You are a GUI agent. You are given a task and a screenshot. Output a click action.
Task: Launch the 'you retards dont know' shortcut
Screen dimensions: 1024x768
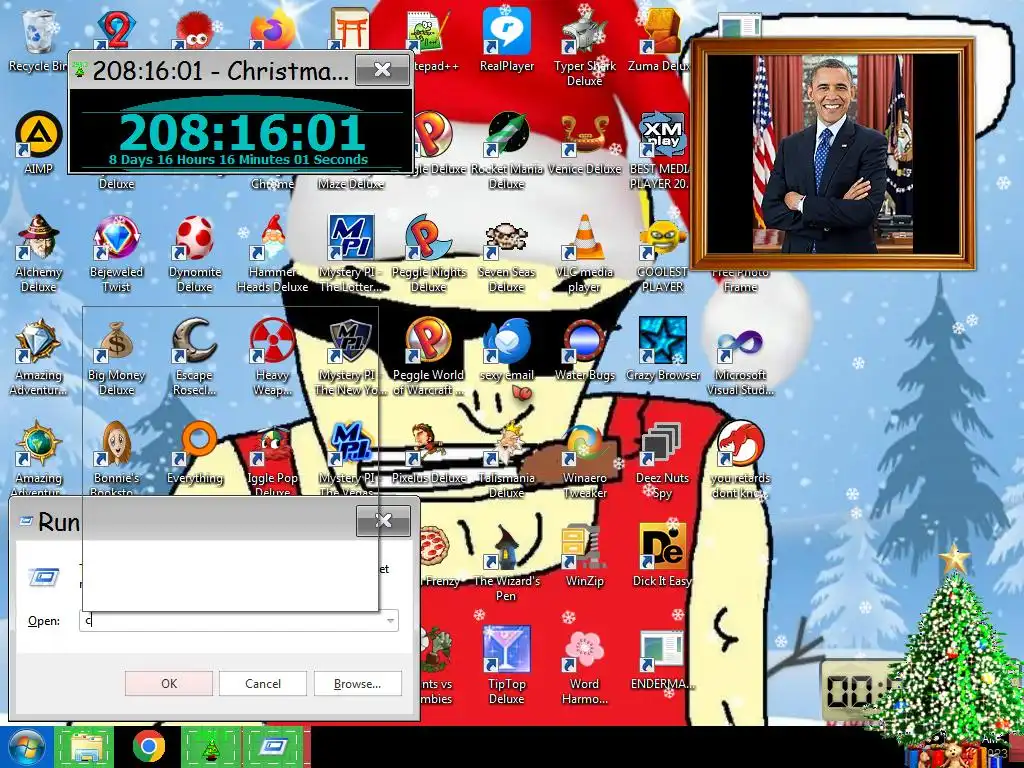[740, 460]
